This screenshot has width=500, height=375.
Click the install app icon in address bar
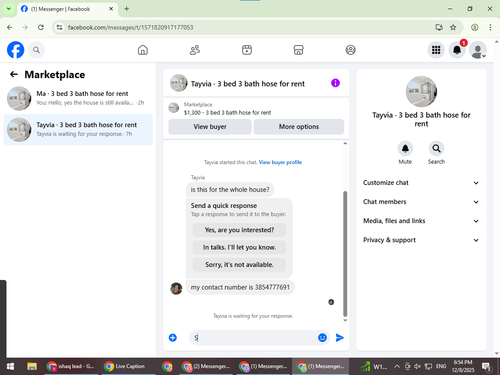pos(439,27)
